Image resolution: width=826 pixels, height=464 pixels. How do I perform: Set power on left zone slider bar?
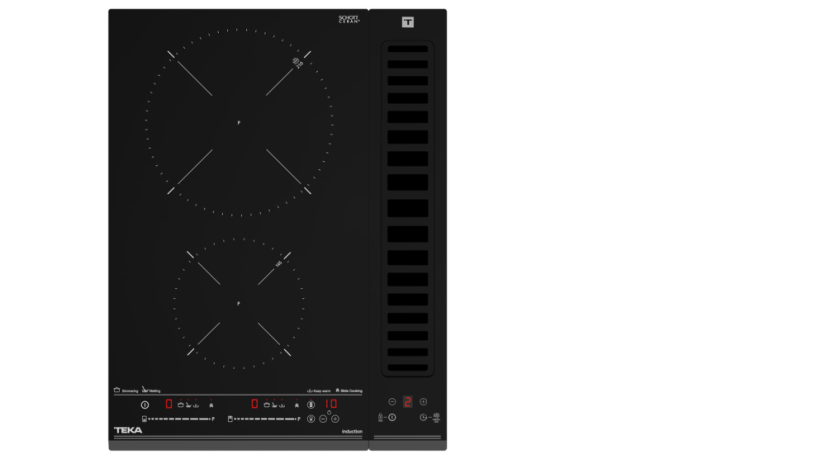click(178, 419)
